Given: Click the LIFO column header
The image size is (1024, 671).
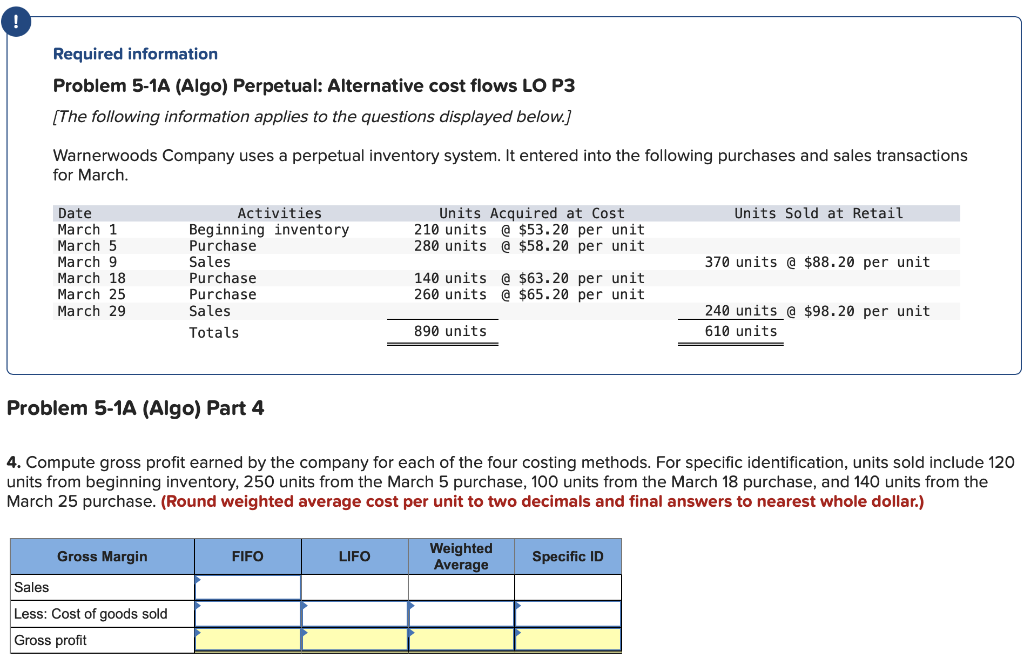Looking at the screenshot, I should tap(355, 557).
